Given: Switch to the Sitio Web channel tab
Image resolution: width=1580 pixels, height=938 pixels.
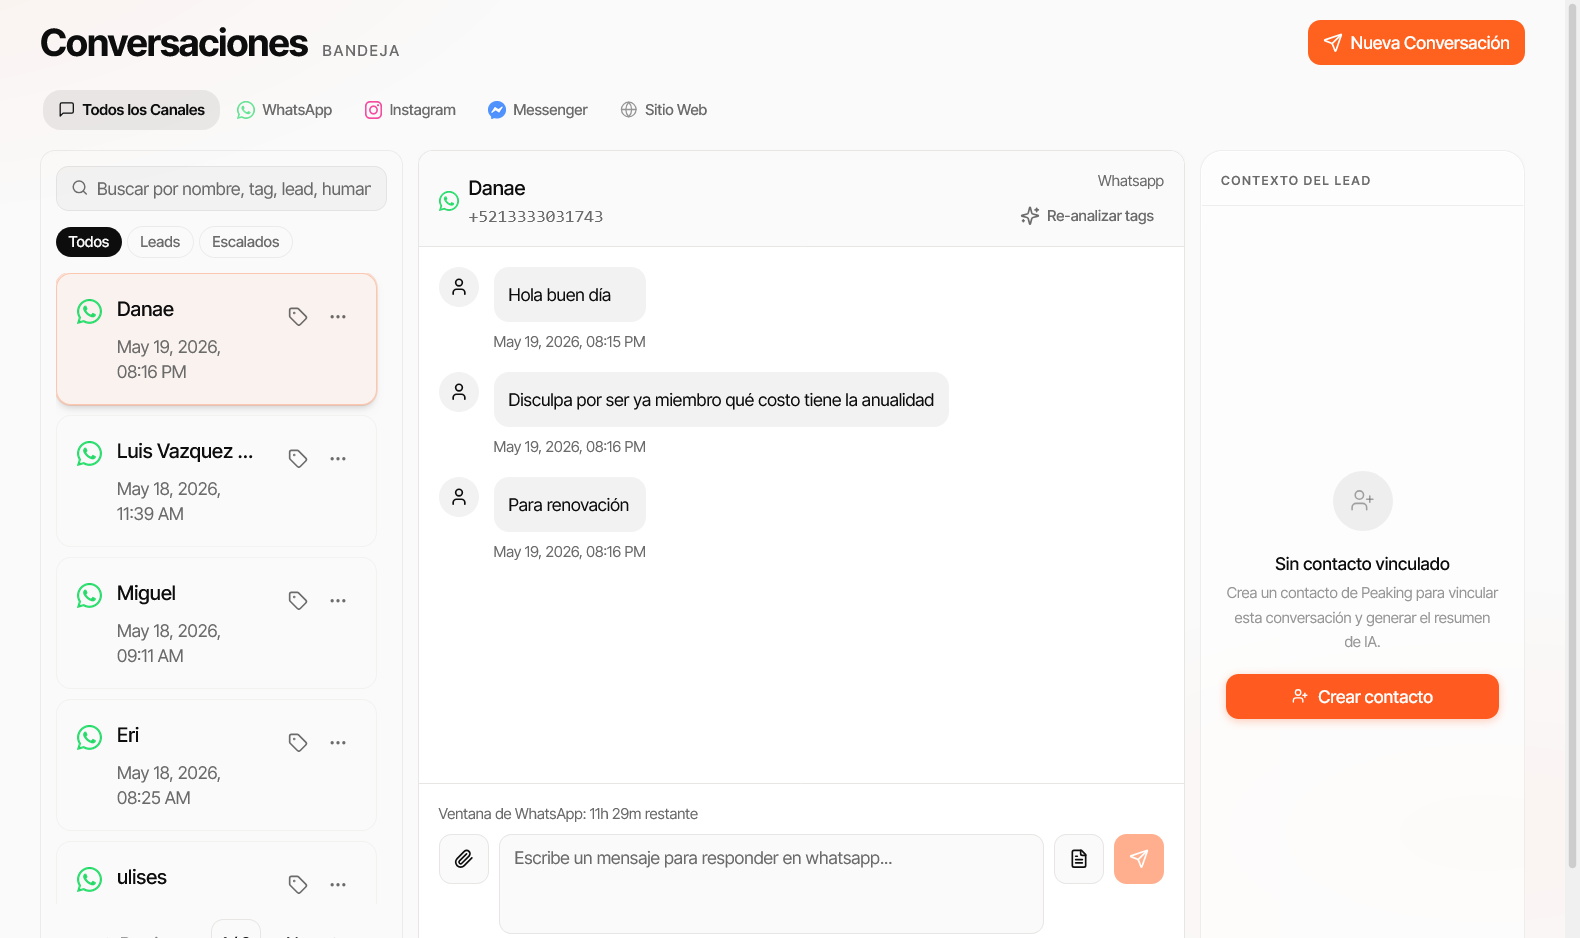Looking at the screenshot, I should pos(664,110).
